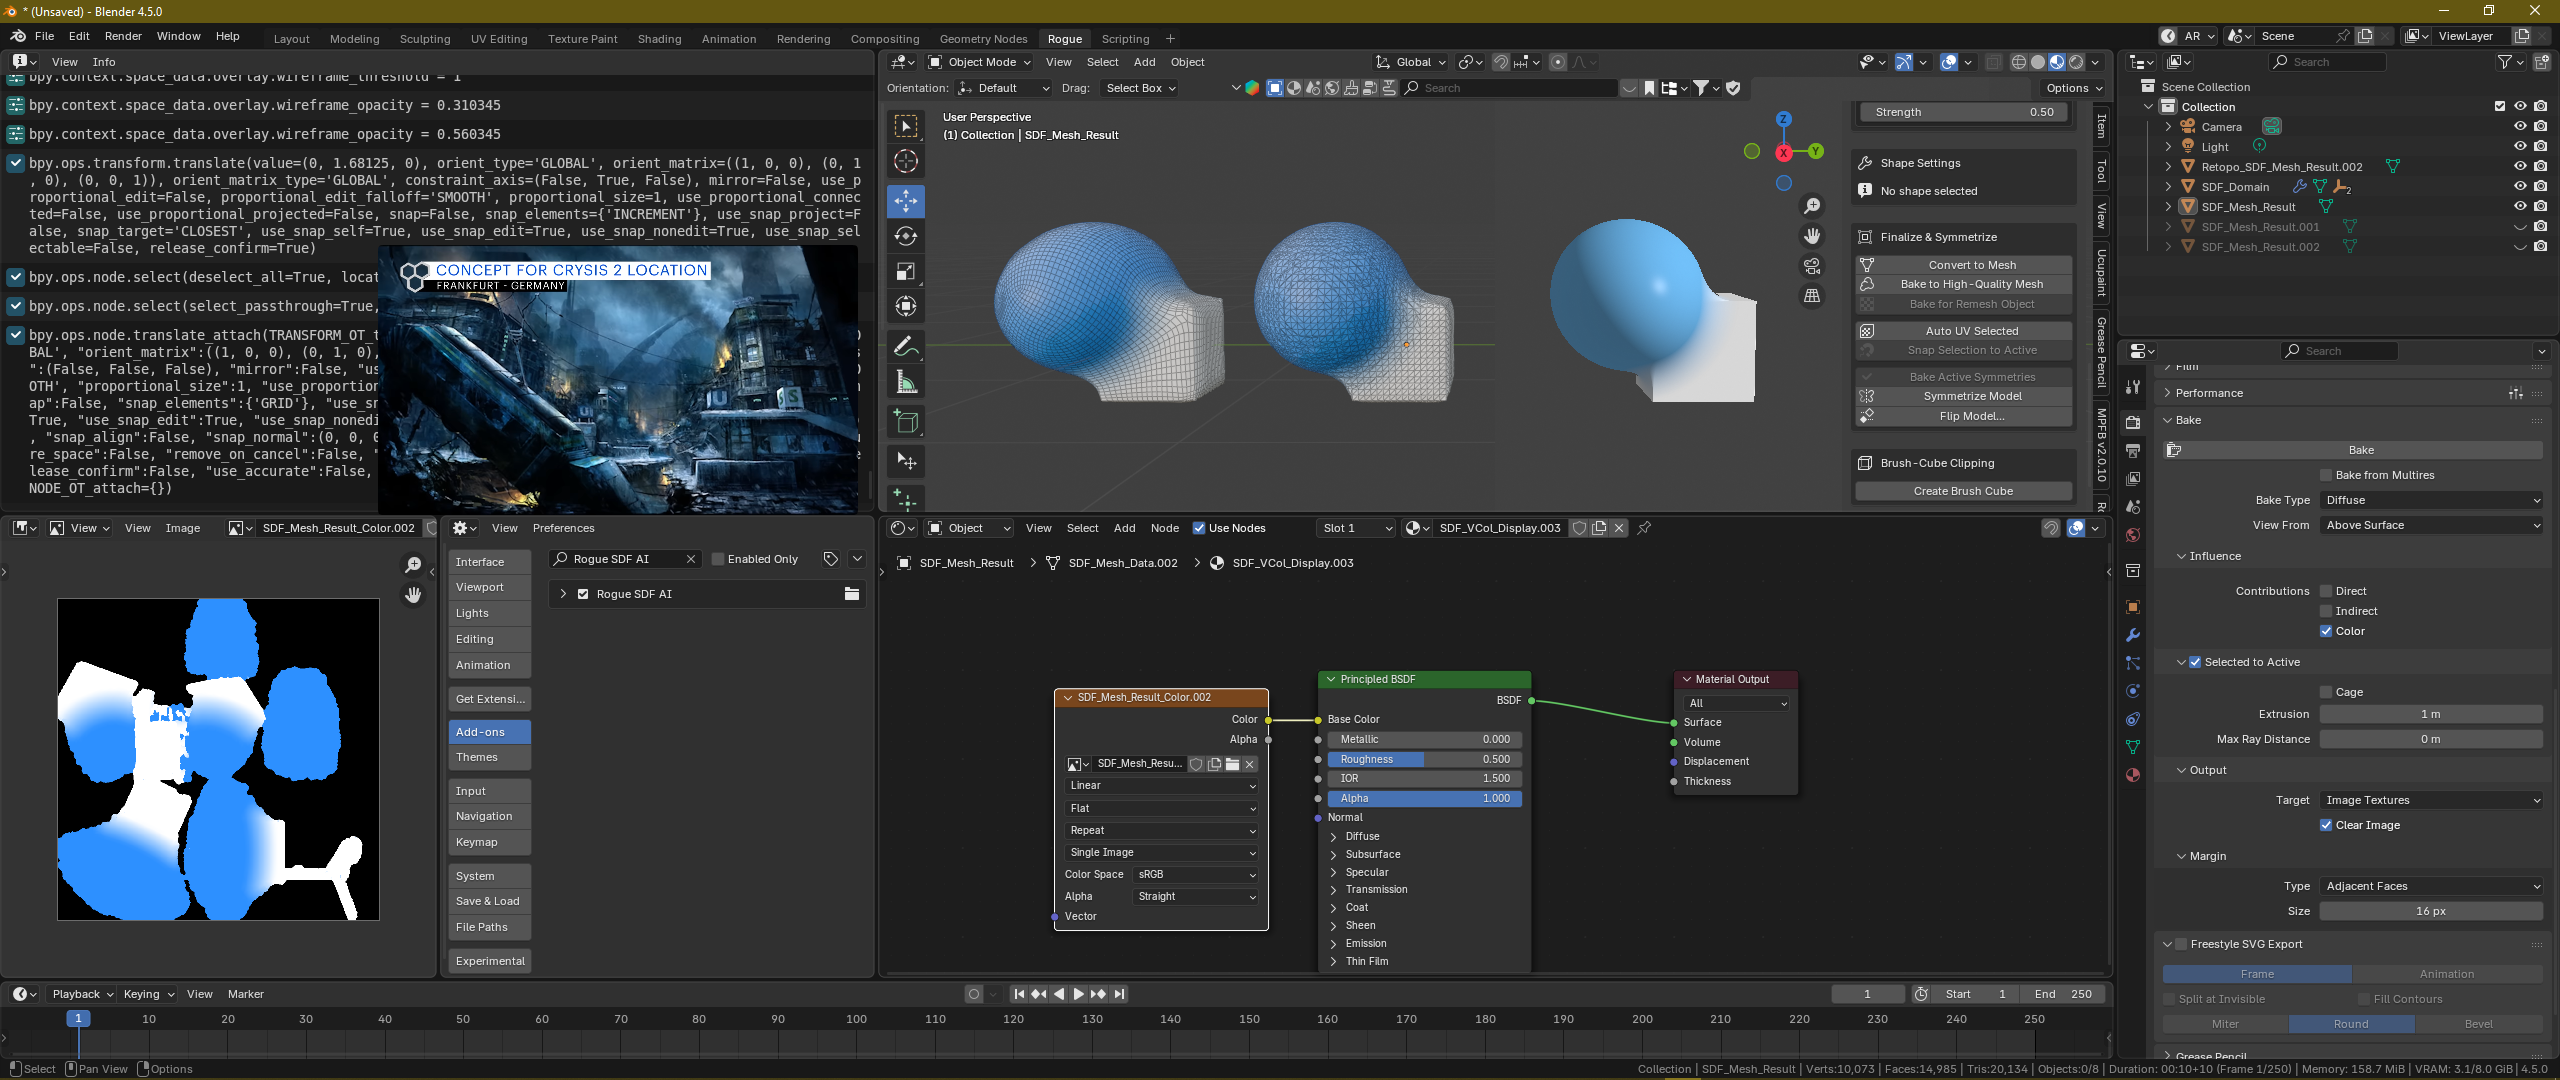Enable the Direct contribution checkbox
The image size is (2560, 1080).
pos(2326,591)
